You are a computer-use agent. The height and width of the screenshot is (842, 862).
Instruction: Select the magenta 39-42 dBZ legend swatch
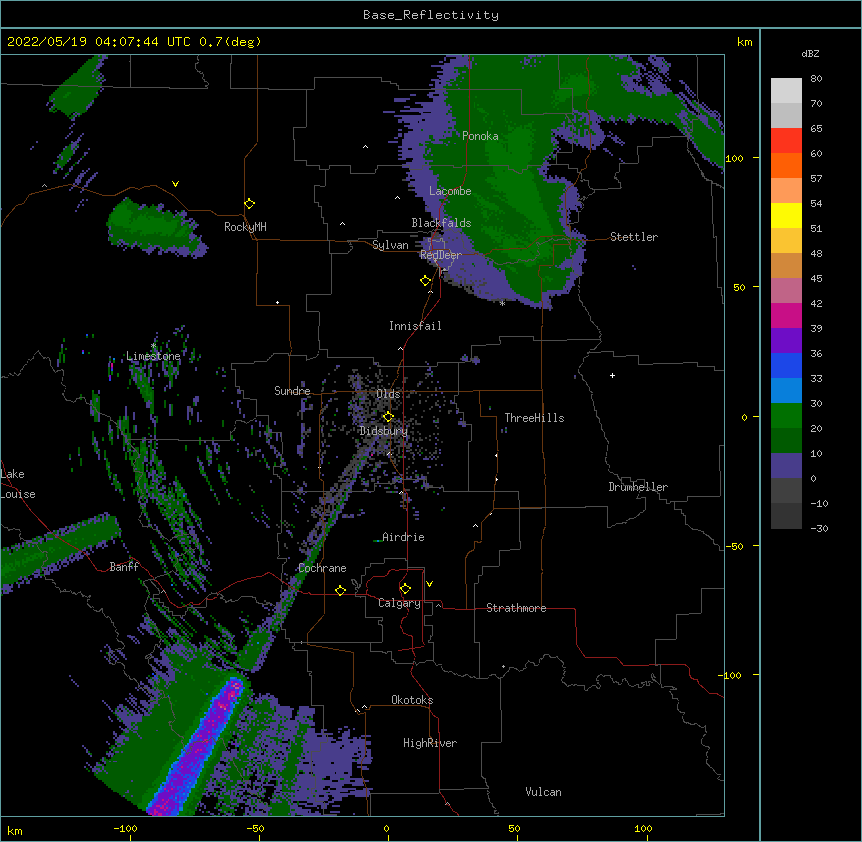pos(786,315)
